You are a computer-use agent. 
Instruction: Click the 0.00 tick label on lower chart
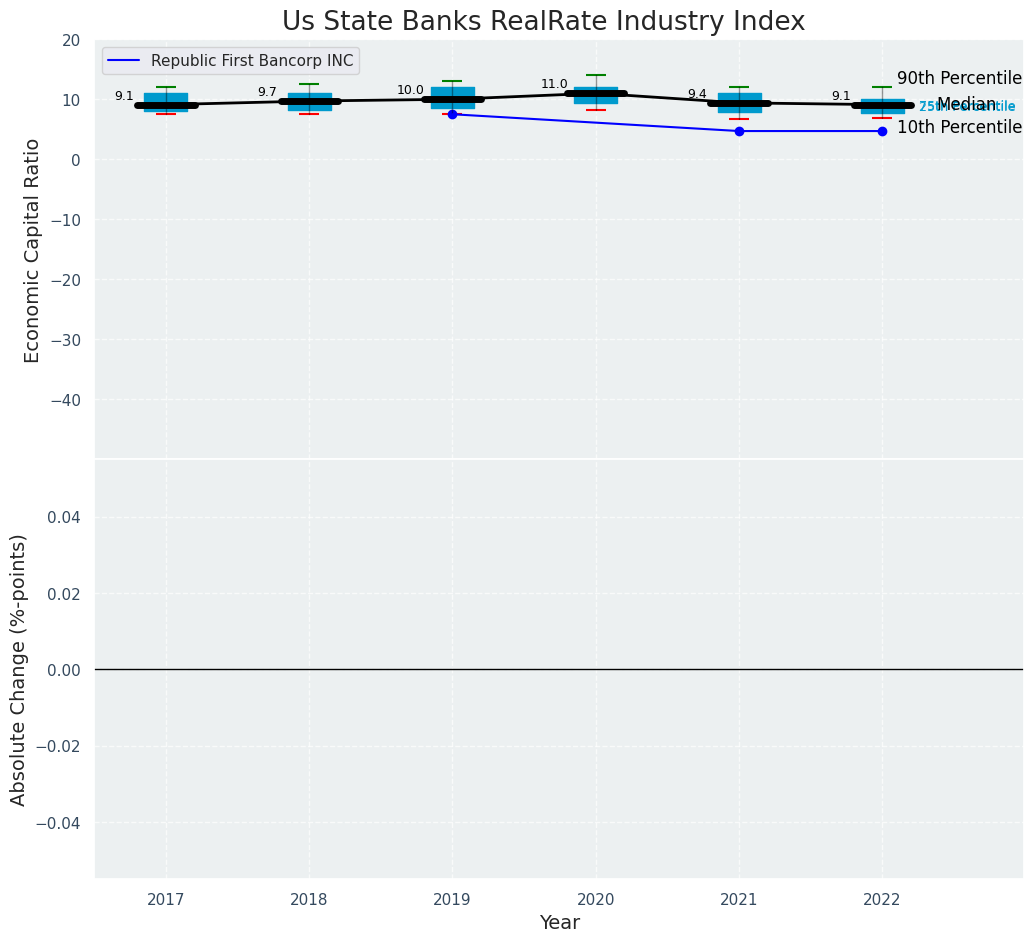point(65,670)
